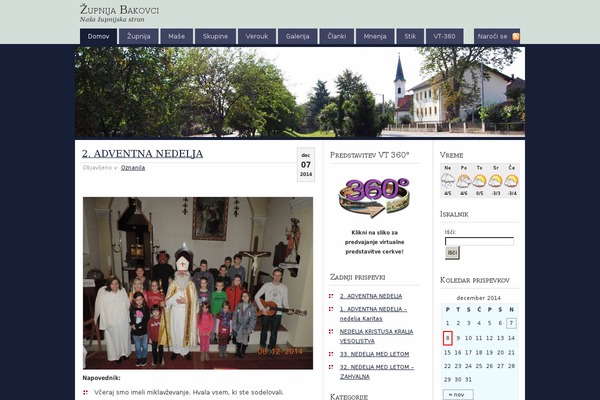Click Thursday (Če) weather icon
This screenshot has width=600, height=400.
[x=512, y=180]
